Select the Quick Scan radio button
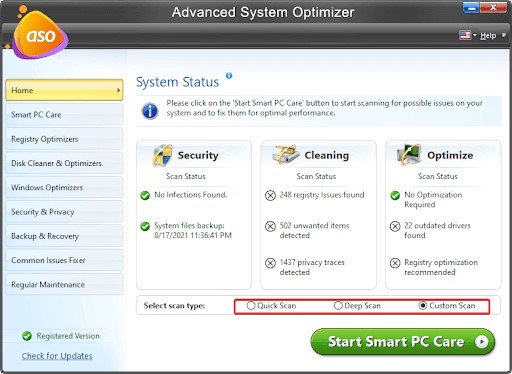512x374 pixels. 251,305
